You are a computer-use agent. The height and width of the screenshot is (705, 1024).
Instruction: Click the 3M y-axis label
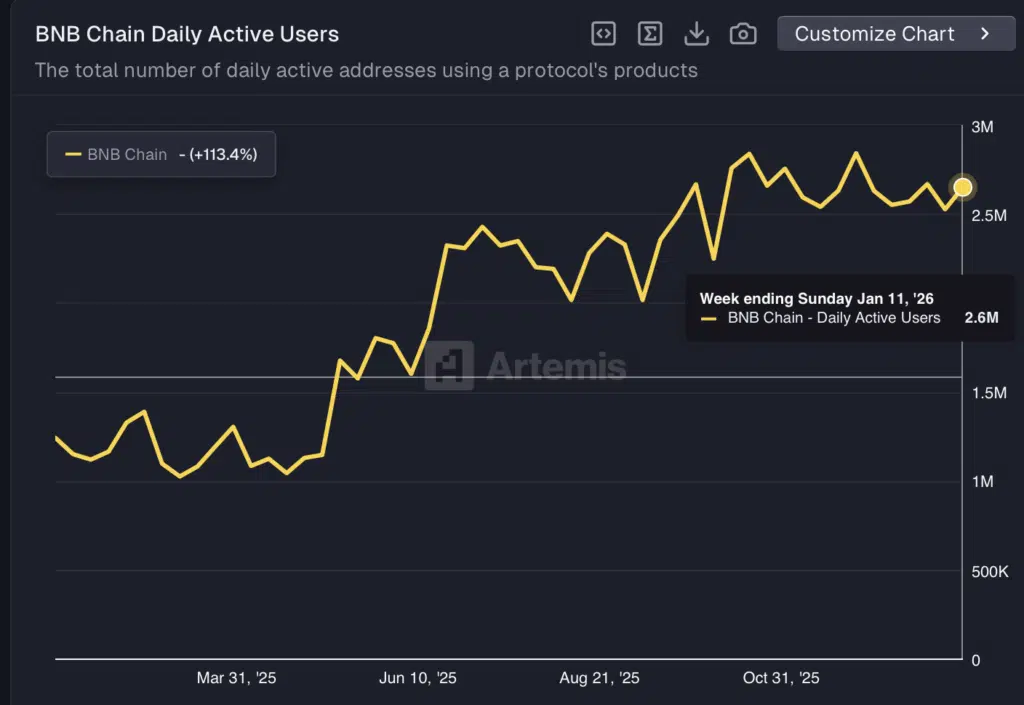tap(982, 127)
